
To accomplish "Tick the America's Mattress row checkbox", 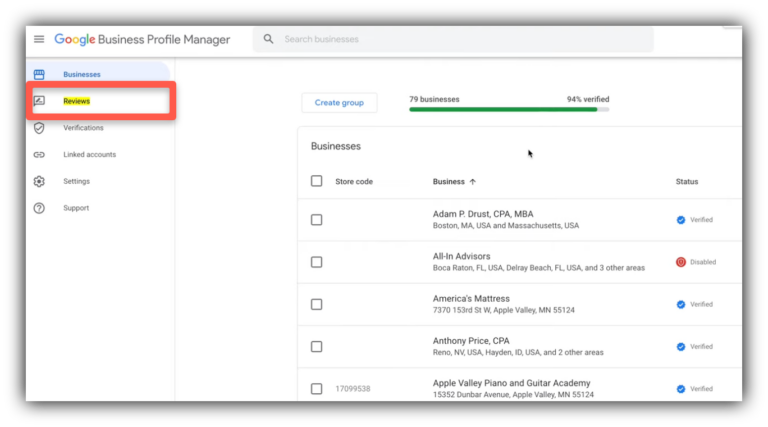I will (316, 304).
